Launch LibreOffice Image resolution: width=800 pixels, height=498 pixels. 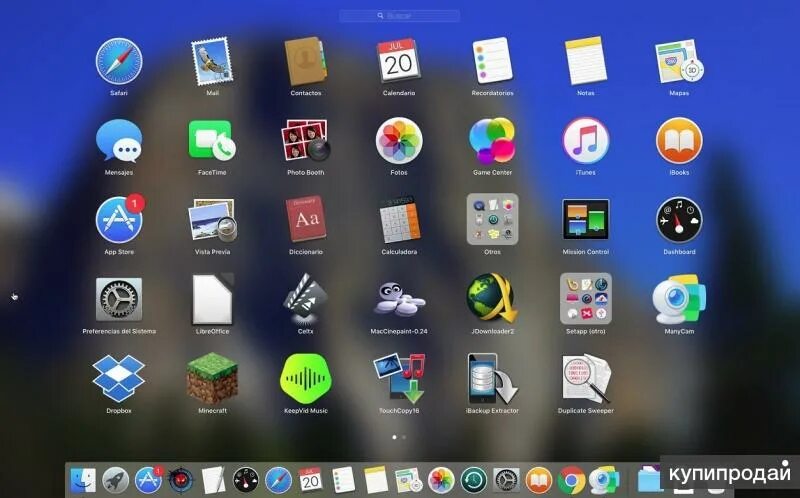(212, 300)
